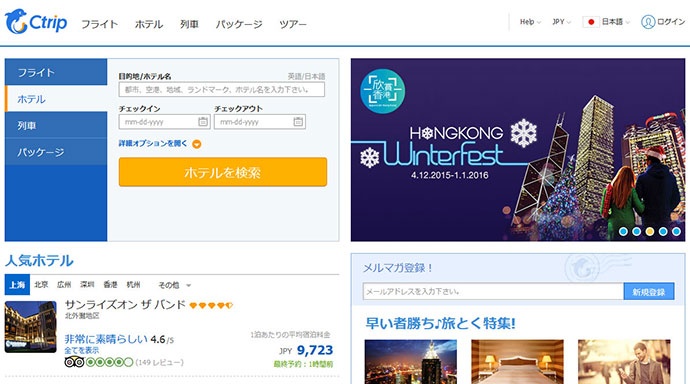Screen dimensions: 690x384
Task: Switch to パッケージ search tab
Action: click(56, 152)
